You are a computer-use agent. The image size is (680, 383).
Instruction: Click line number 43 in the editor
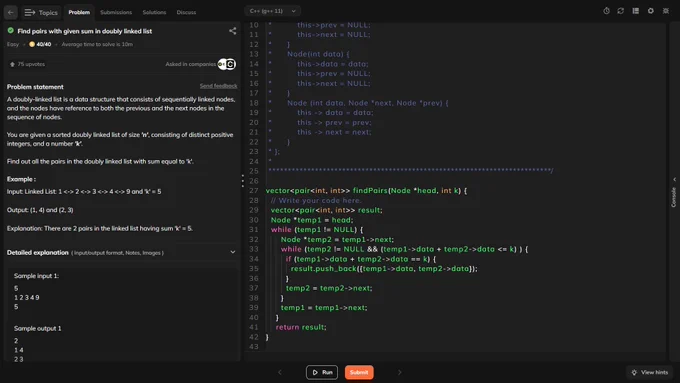[x=254, y=347]
